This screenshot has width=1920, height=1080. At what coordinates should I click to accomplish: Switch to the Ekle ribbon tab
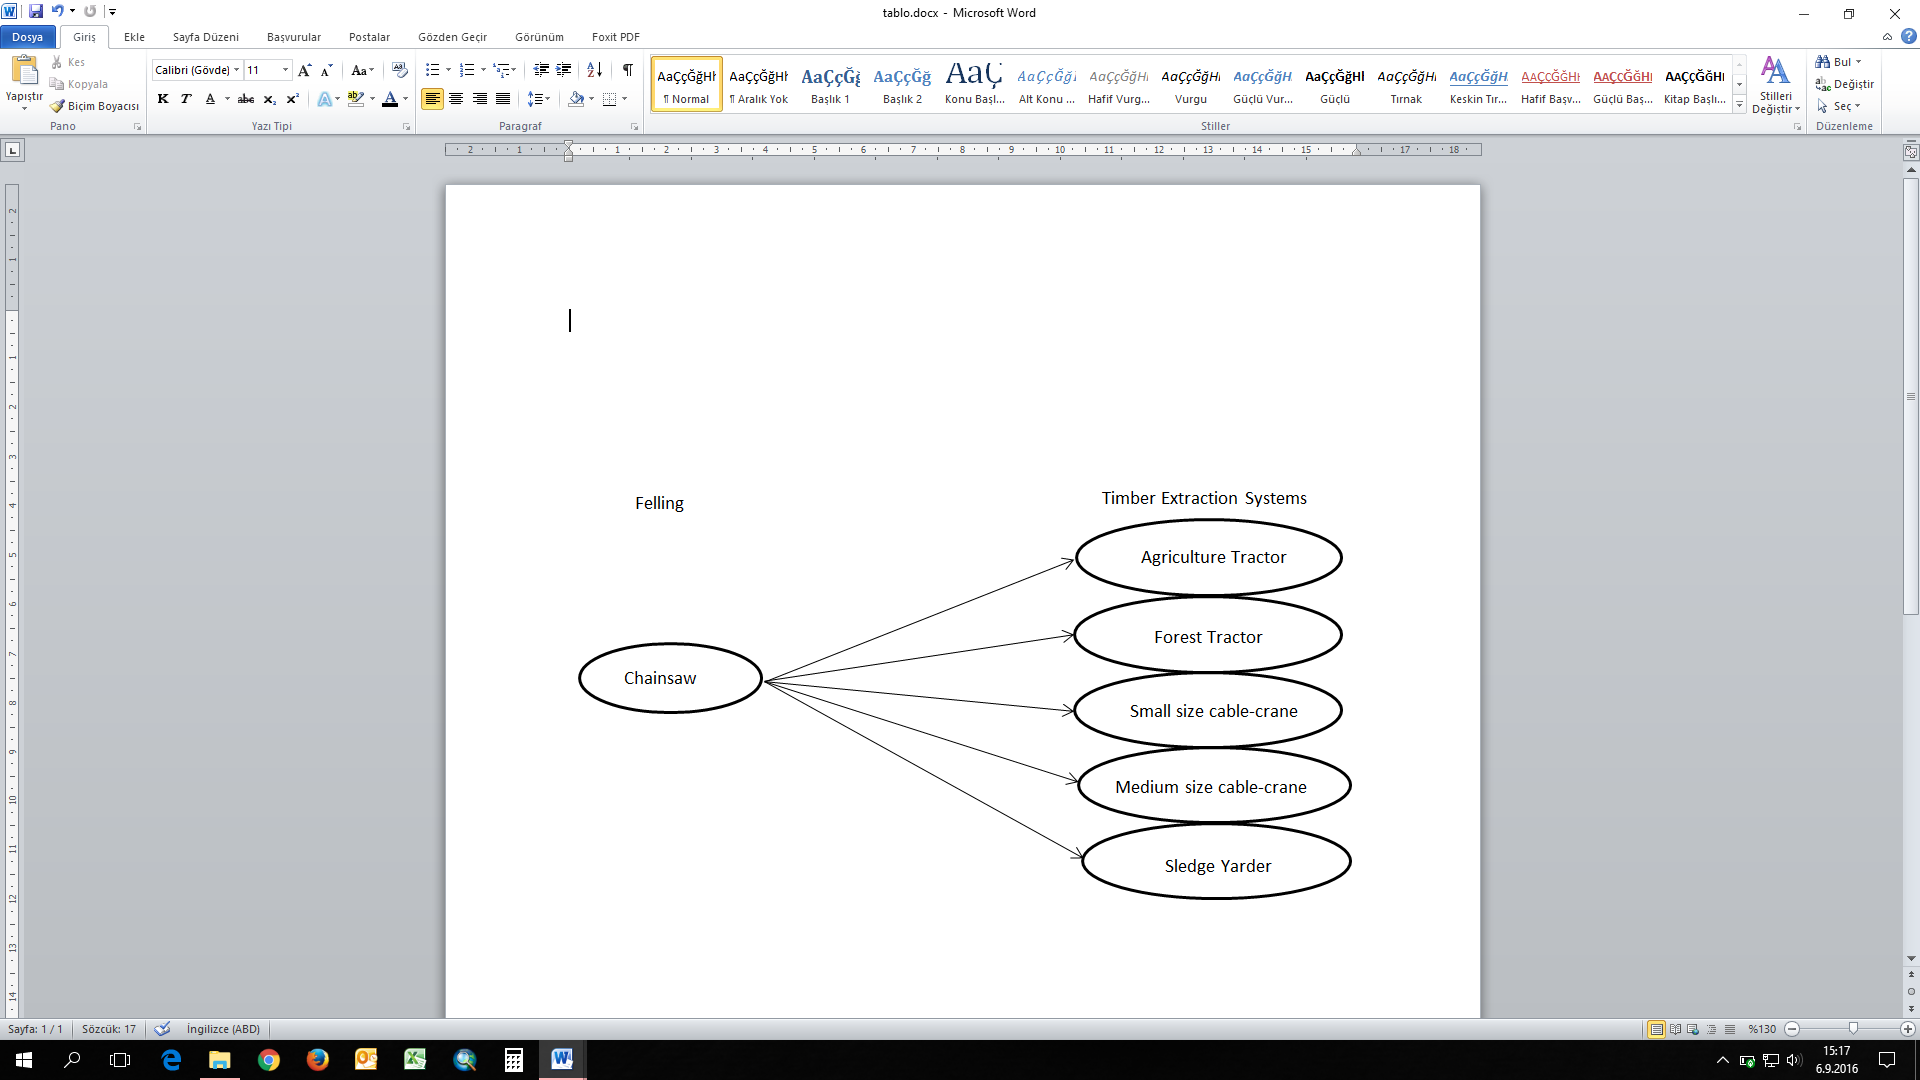click(x=134, y=37)
